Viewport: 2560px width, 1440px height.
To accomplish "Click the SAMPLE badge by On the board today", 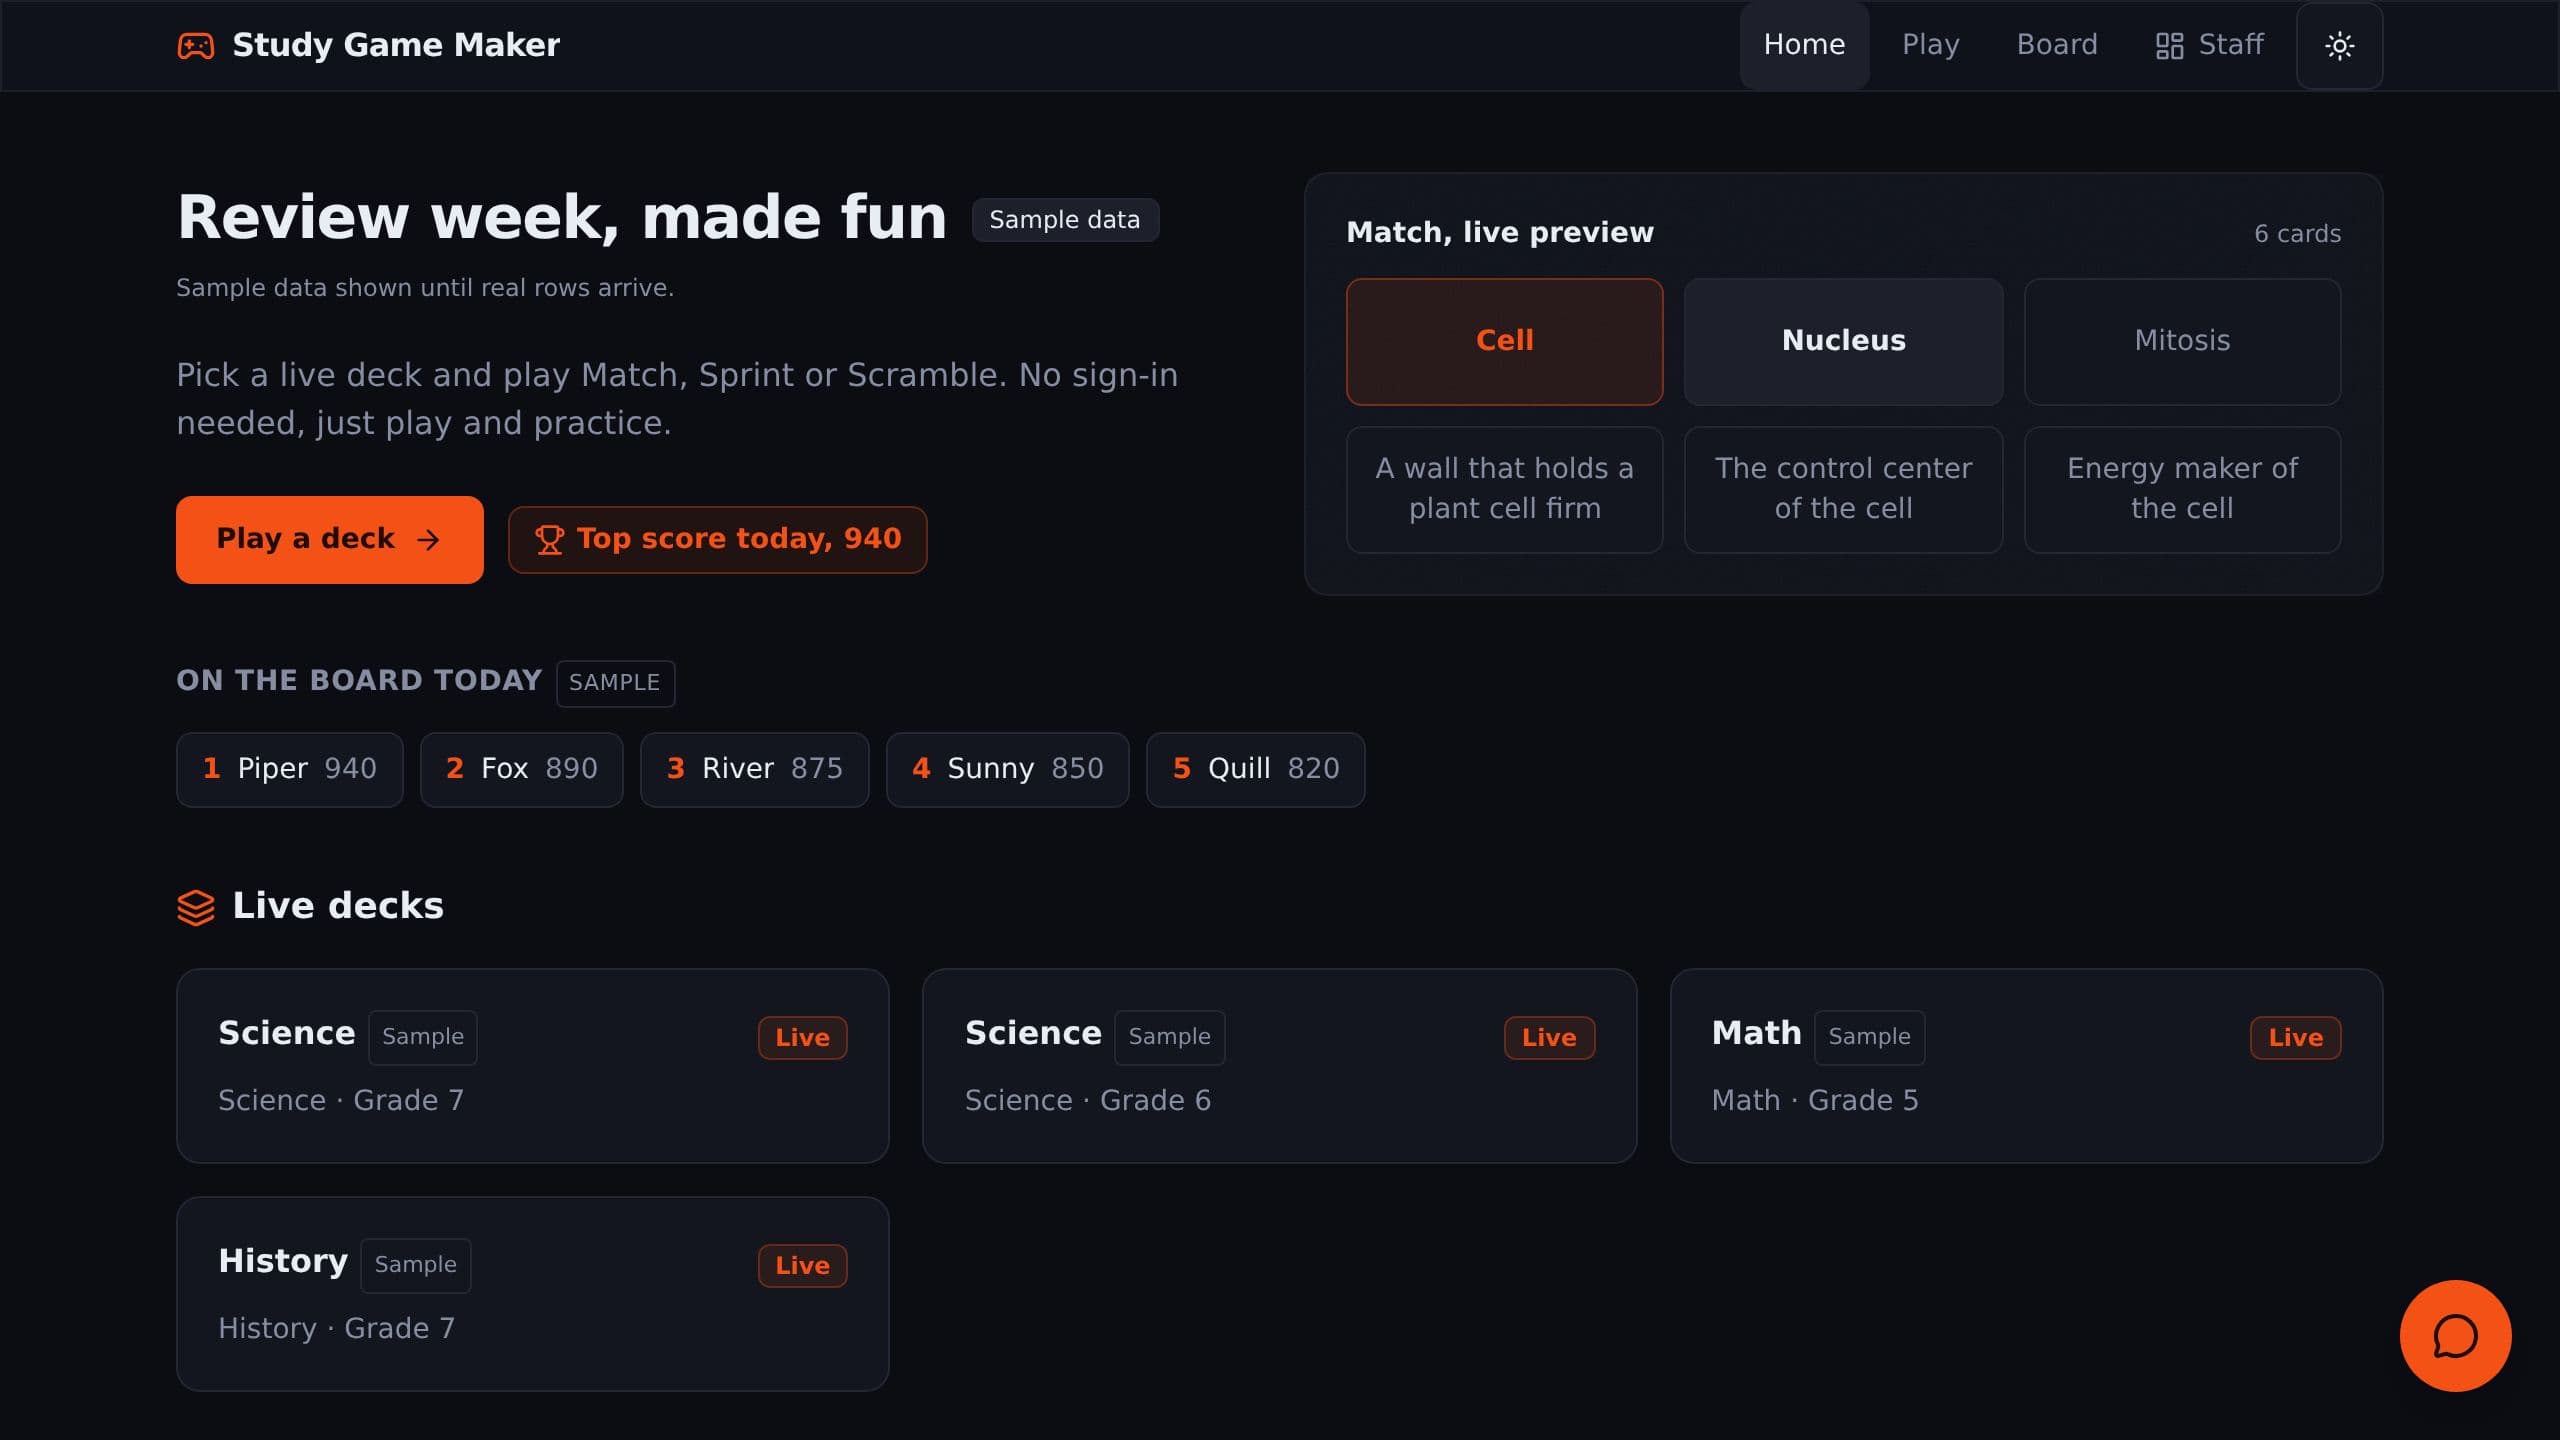I will pyautogui.click(x=615, y=683).
